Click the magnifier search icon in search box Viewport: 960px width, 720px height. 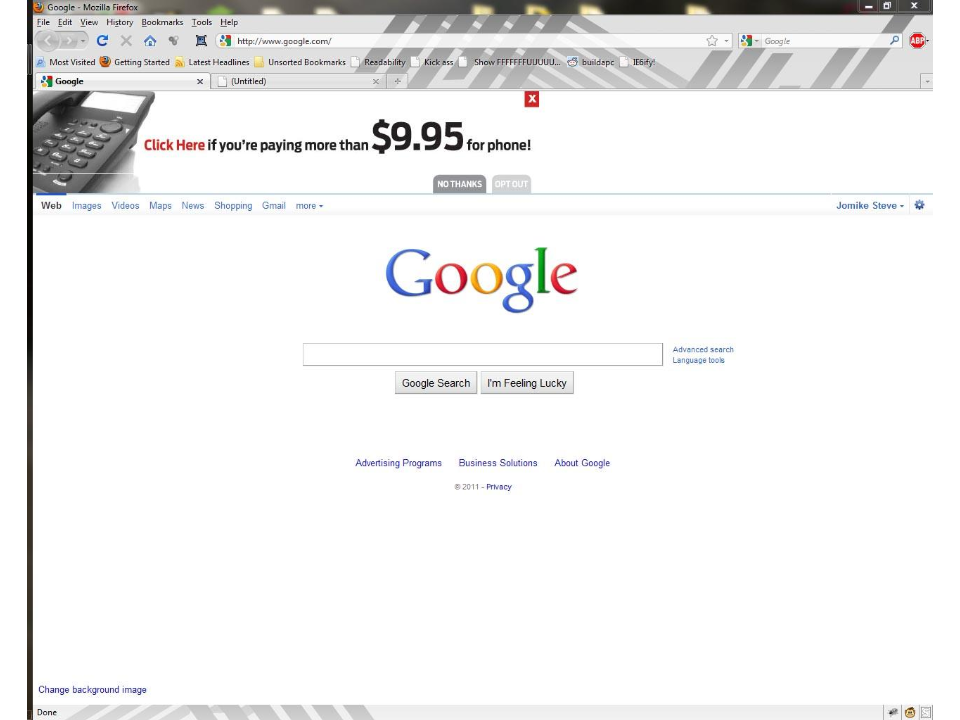click(x=894, y=41)
